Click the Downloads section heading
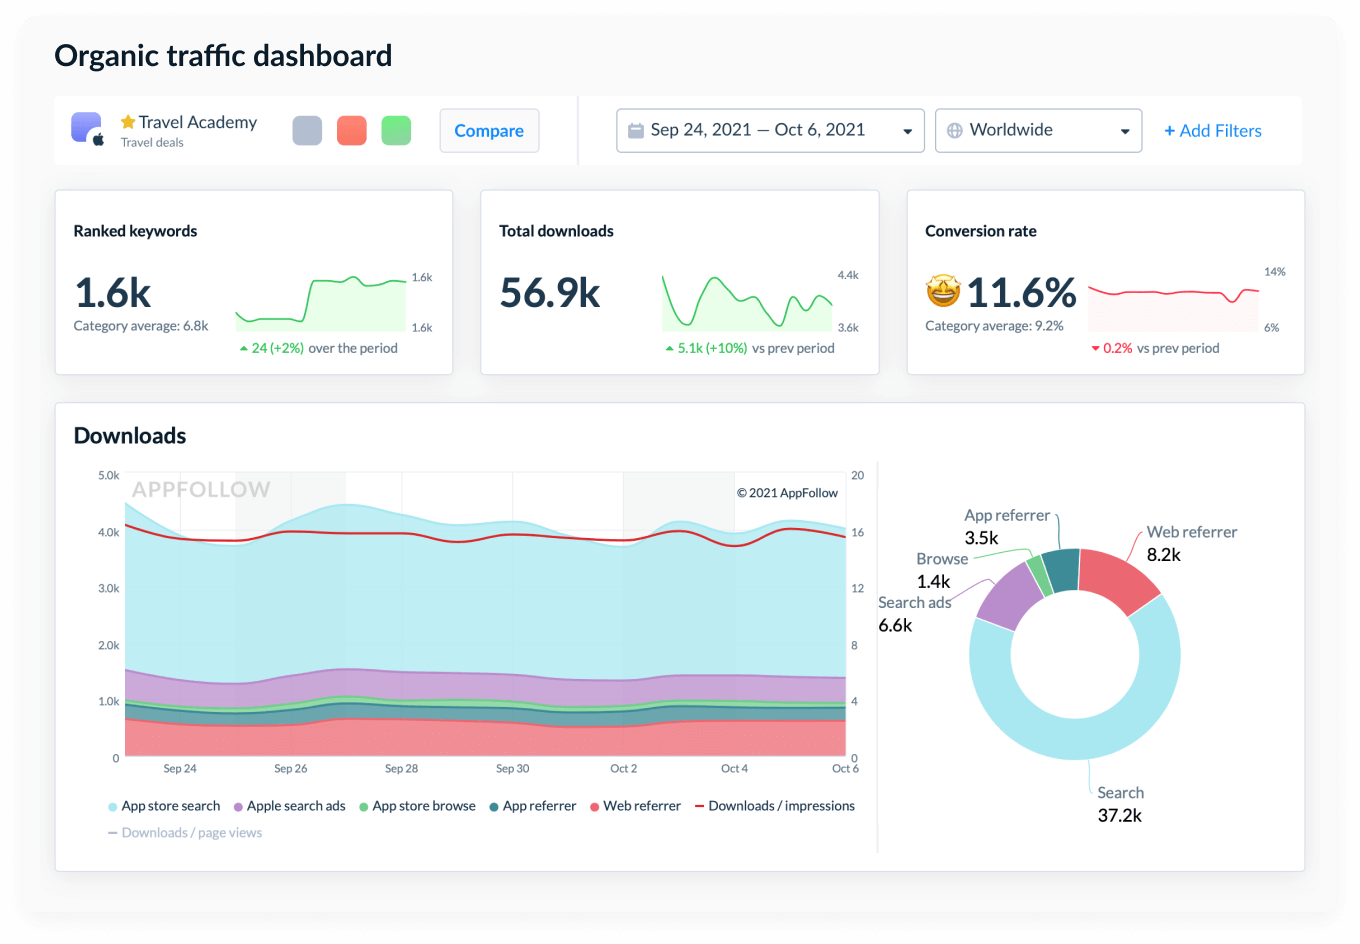The width and height of the screenshot is (1360, 944). point(130,436)
